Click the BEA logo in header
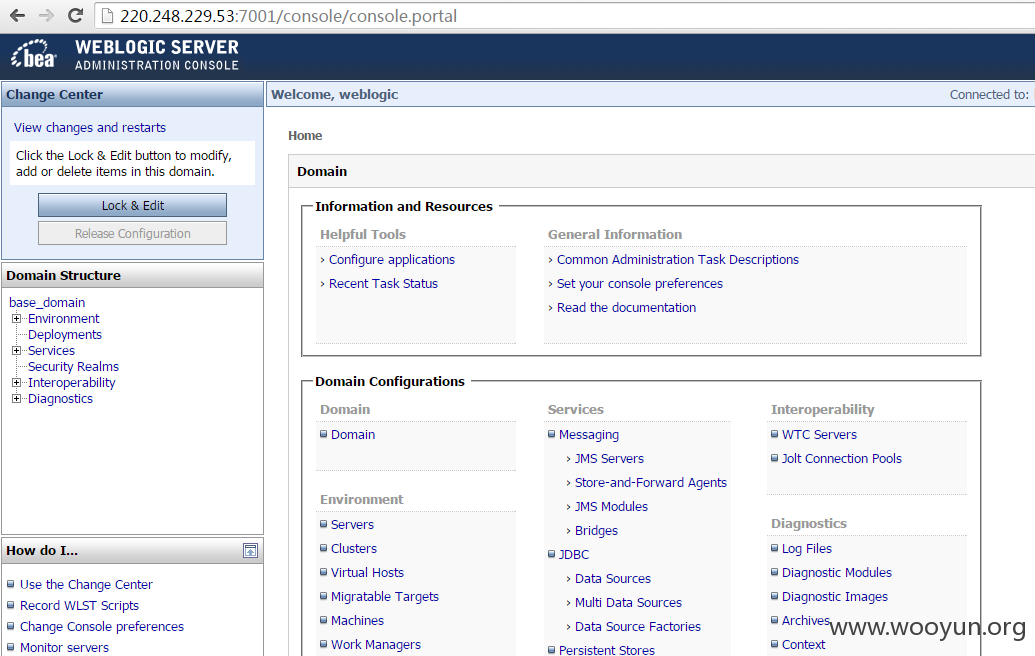 pyautogui.click(x=34, y=55)
